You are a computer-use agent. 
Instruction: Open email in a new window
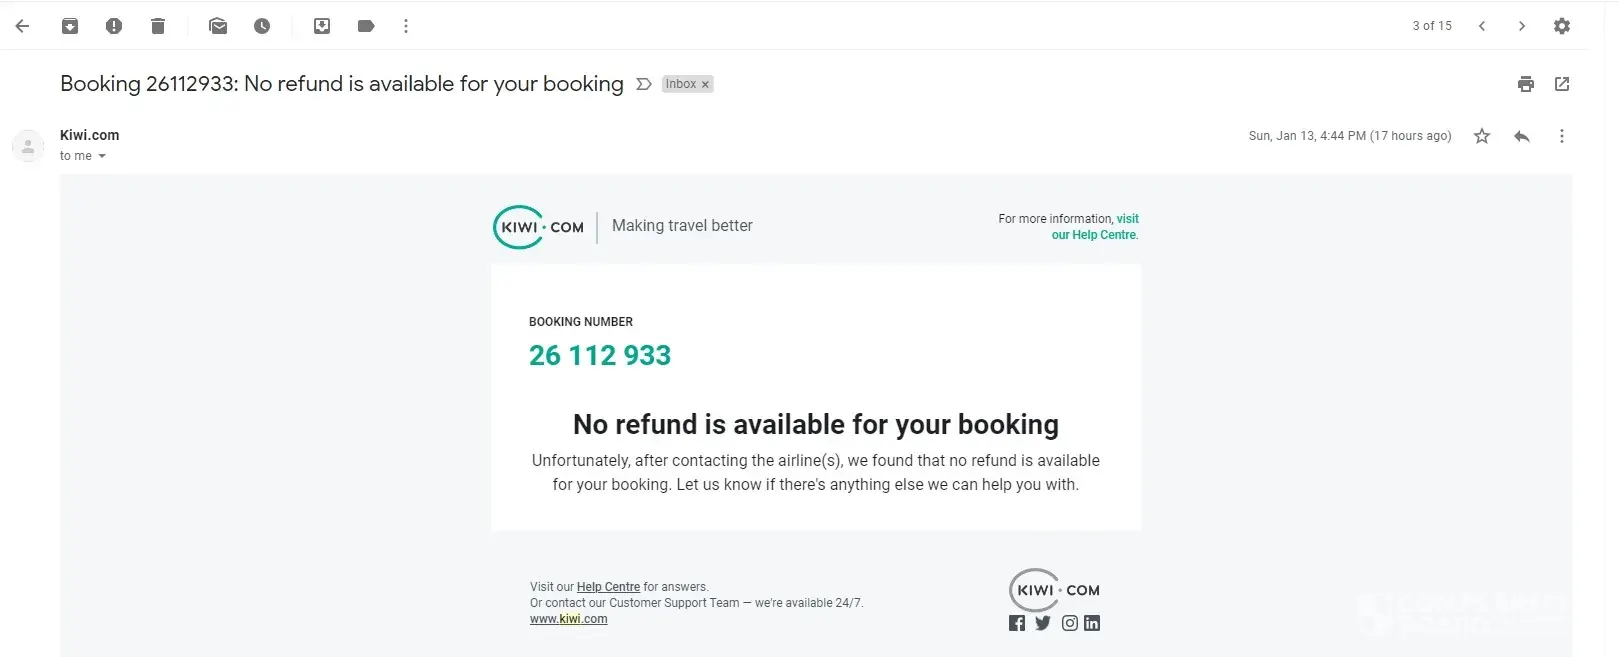point(1562,84)
